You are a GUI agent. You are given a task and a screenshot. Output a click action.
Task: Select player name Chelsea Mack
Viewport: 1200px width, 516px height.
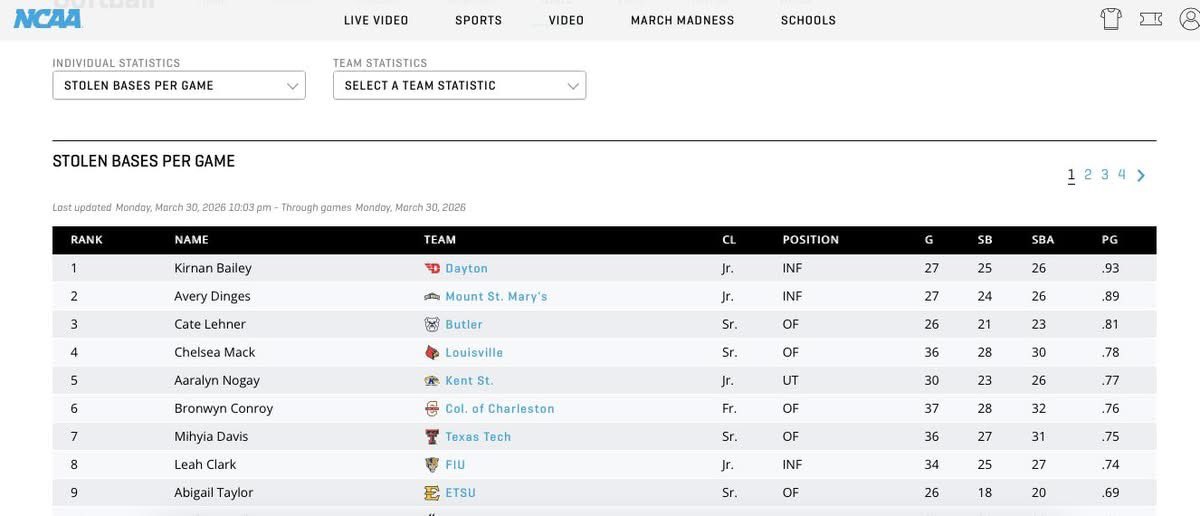215,352
